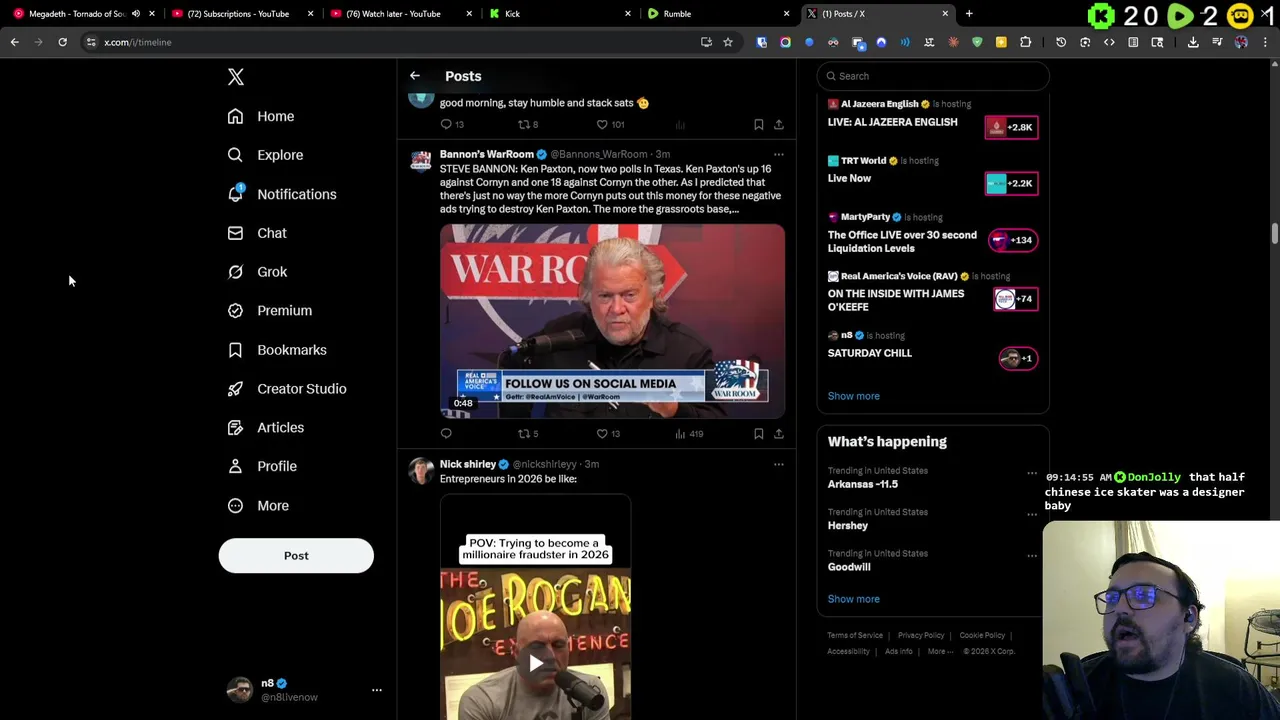Play the Joe Rogan video
The height and width of the screenshot is (720, 1280).
click(536, 663)
